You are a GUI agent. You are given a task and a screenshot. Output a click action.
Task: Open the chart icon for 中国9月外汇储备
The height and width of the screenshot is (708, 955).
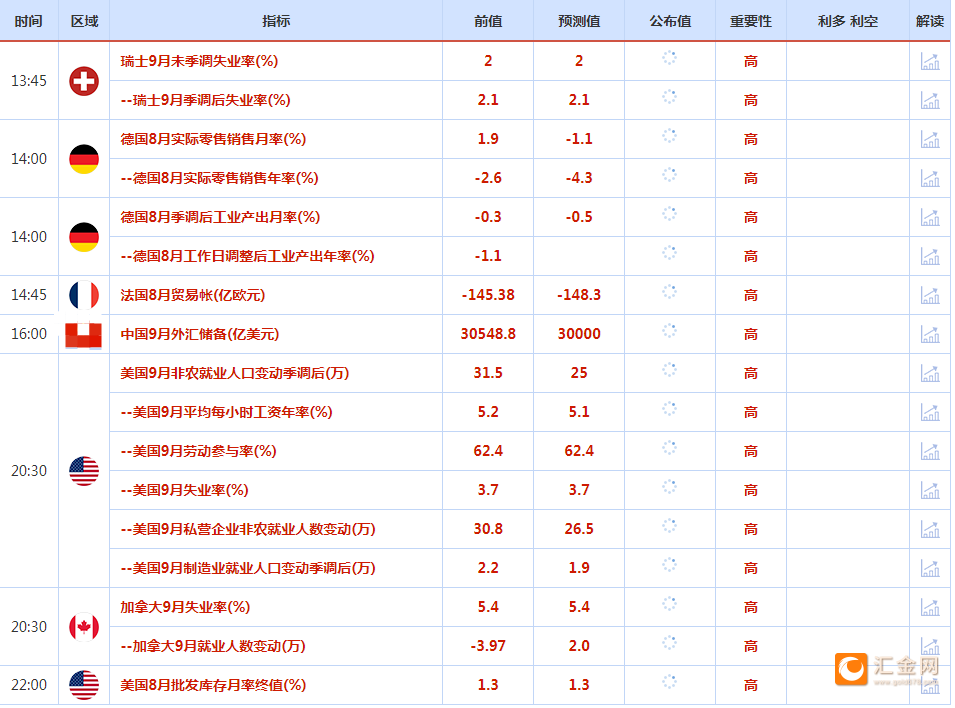coord(930,334)
